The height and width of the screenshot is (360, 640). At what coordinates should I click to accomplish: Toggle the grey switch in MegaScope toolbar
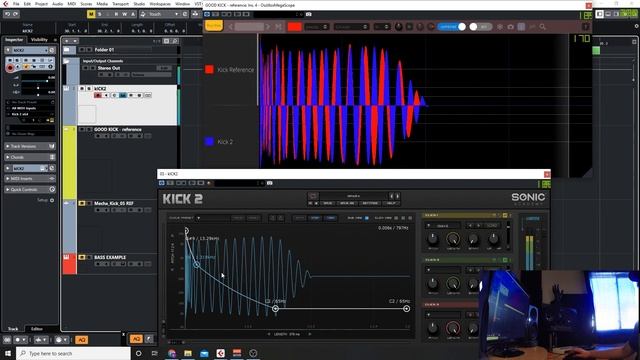click(x=480, y=27)
